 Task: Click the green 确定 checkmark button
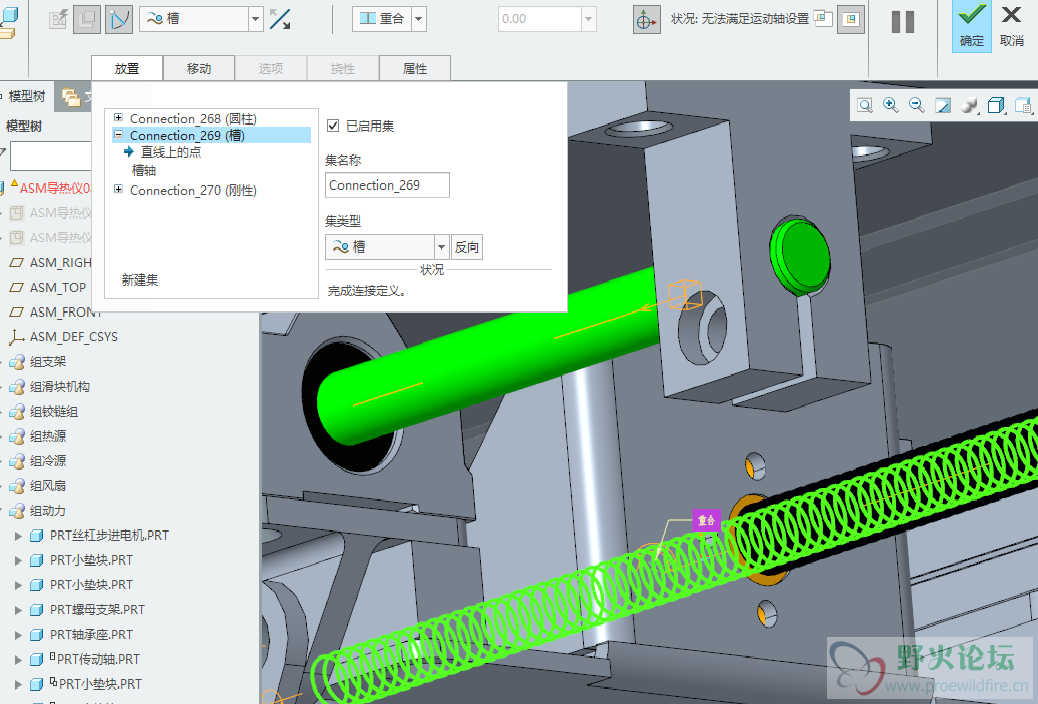coord(971,25)
